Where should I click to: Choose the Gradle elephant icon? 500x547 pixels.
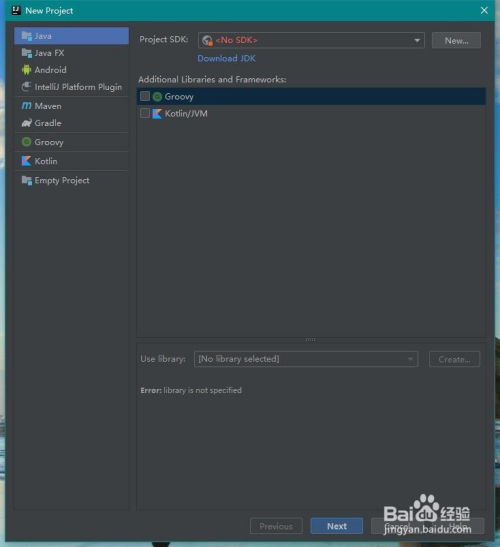click(x=27, y=123)
